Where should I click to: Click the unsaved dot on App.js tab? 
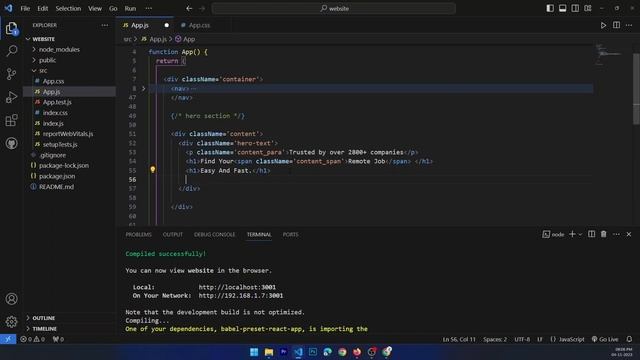pos(167,25)
